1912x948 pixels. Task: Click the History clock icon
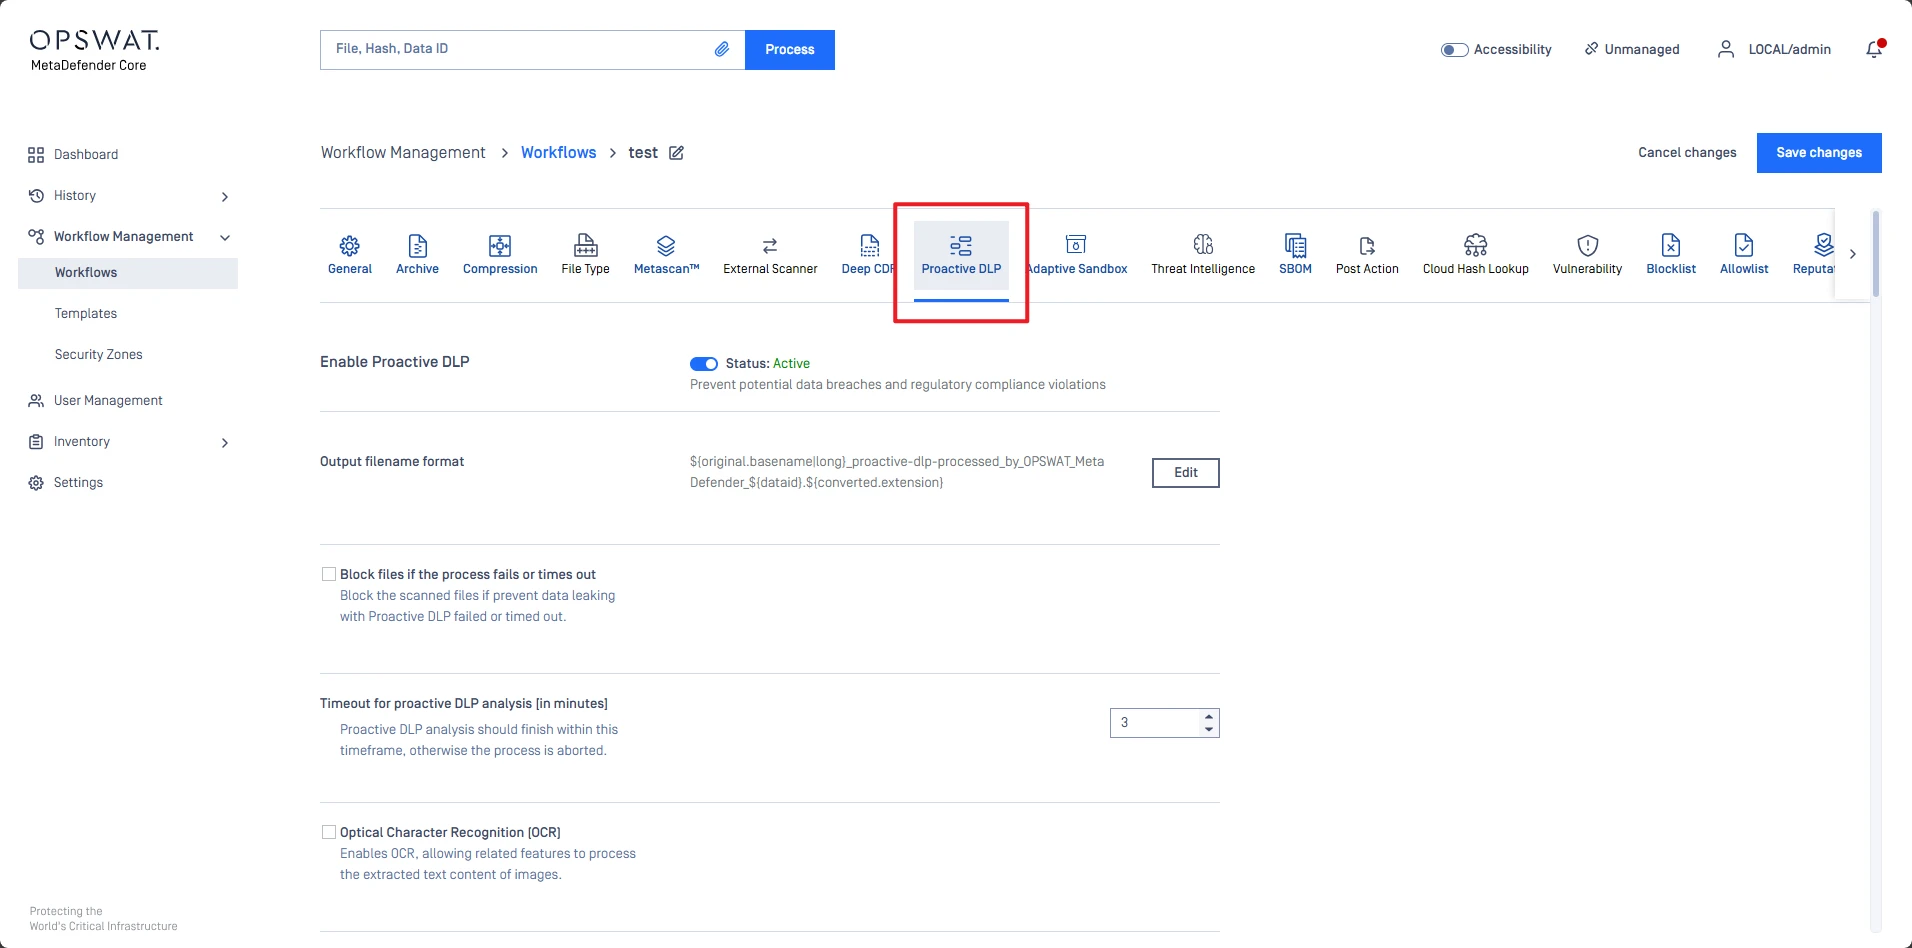pos(36,196)
